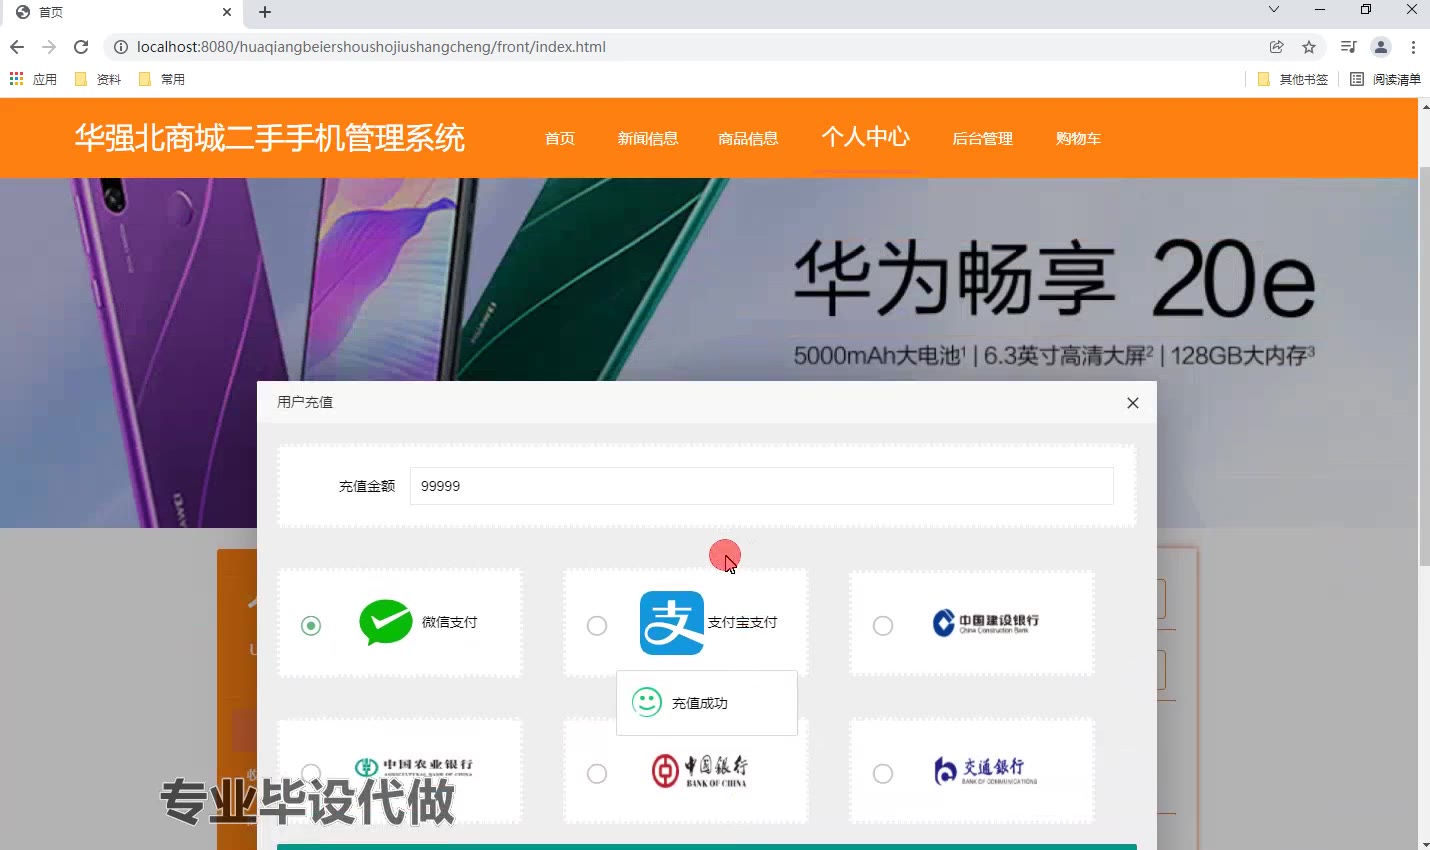Click the site title 华强北商城二手手机管理系统

270,138
